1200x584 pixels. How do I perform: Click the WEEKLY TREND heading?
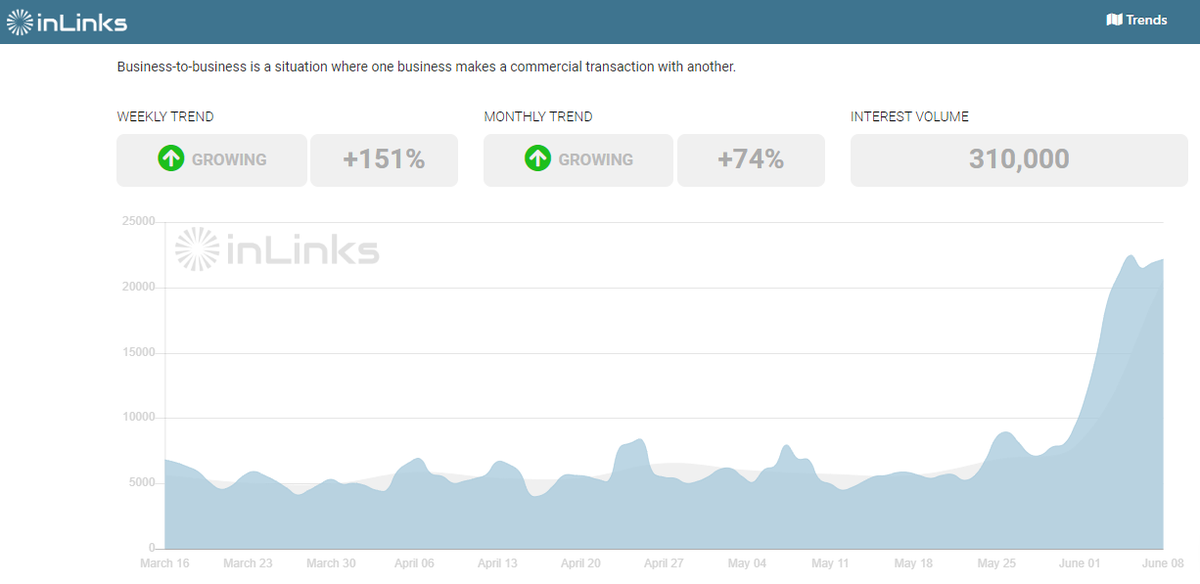click(x=165, y=117)
